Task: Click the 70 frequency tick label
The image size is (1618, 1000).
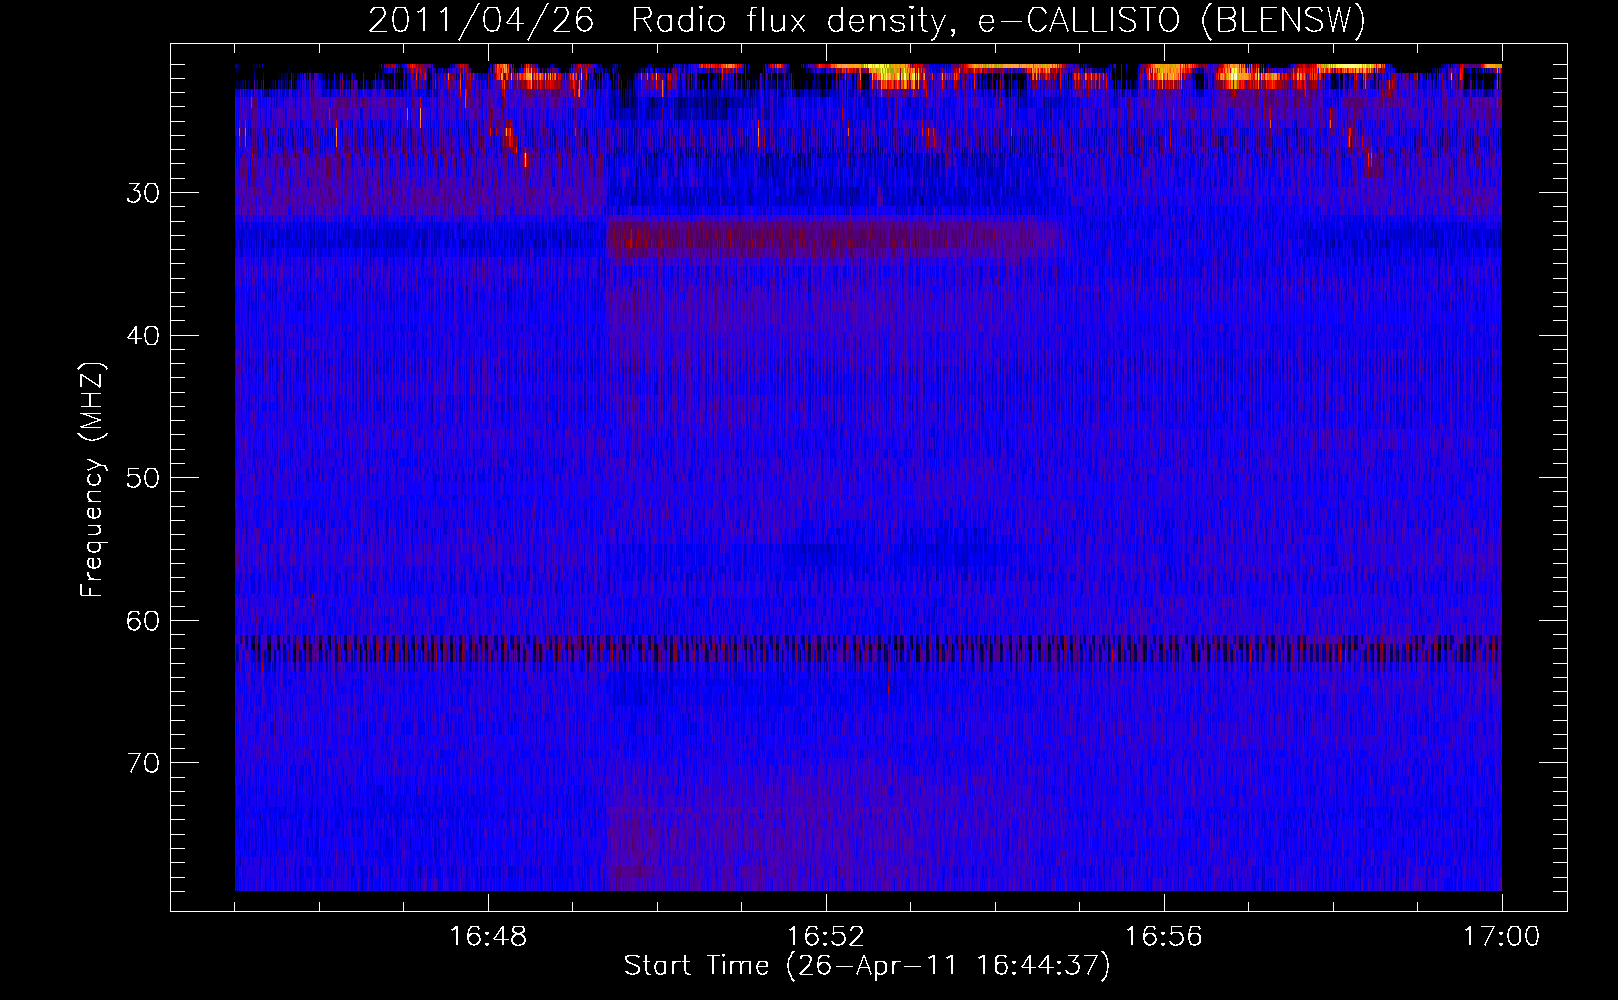Action: [143, 763]
